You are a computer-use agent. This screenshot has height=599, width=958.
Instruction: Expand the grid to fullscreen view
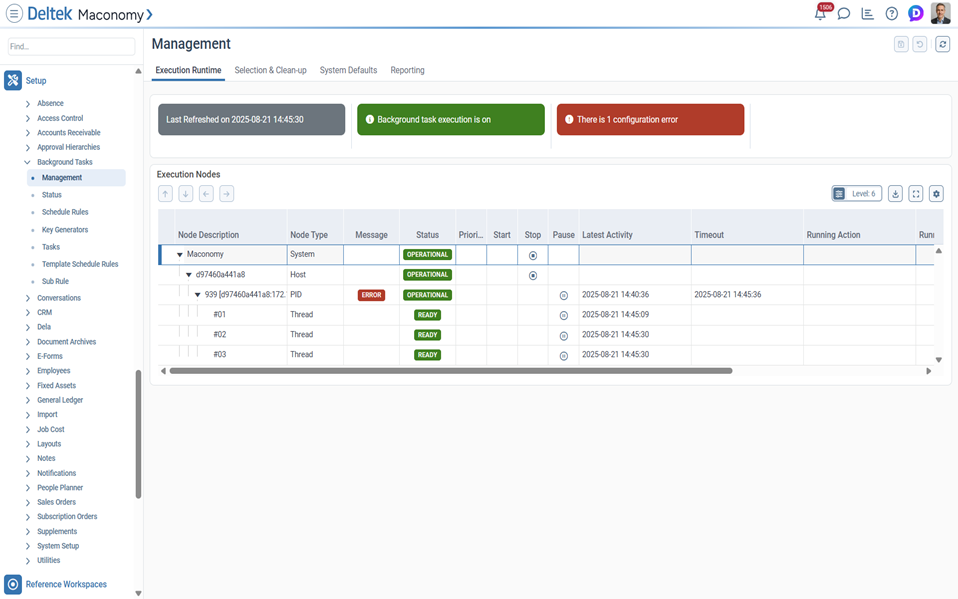[915, 193]
